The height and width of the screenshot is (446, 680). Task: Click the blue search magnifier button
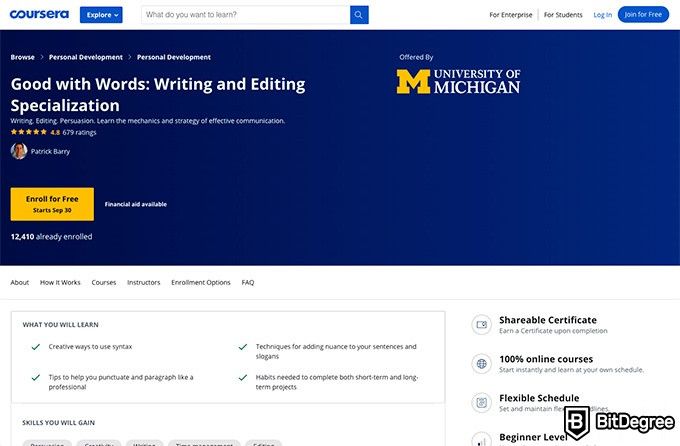click(359, 15)
